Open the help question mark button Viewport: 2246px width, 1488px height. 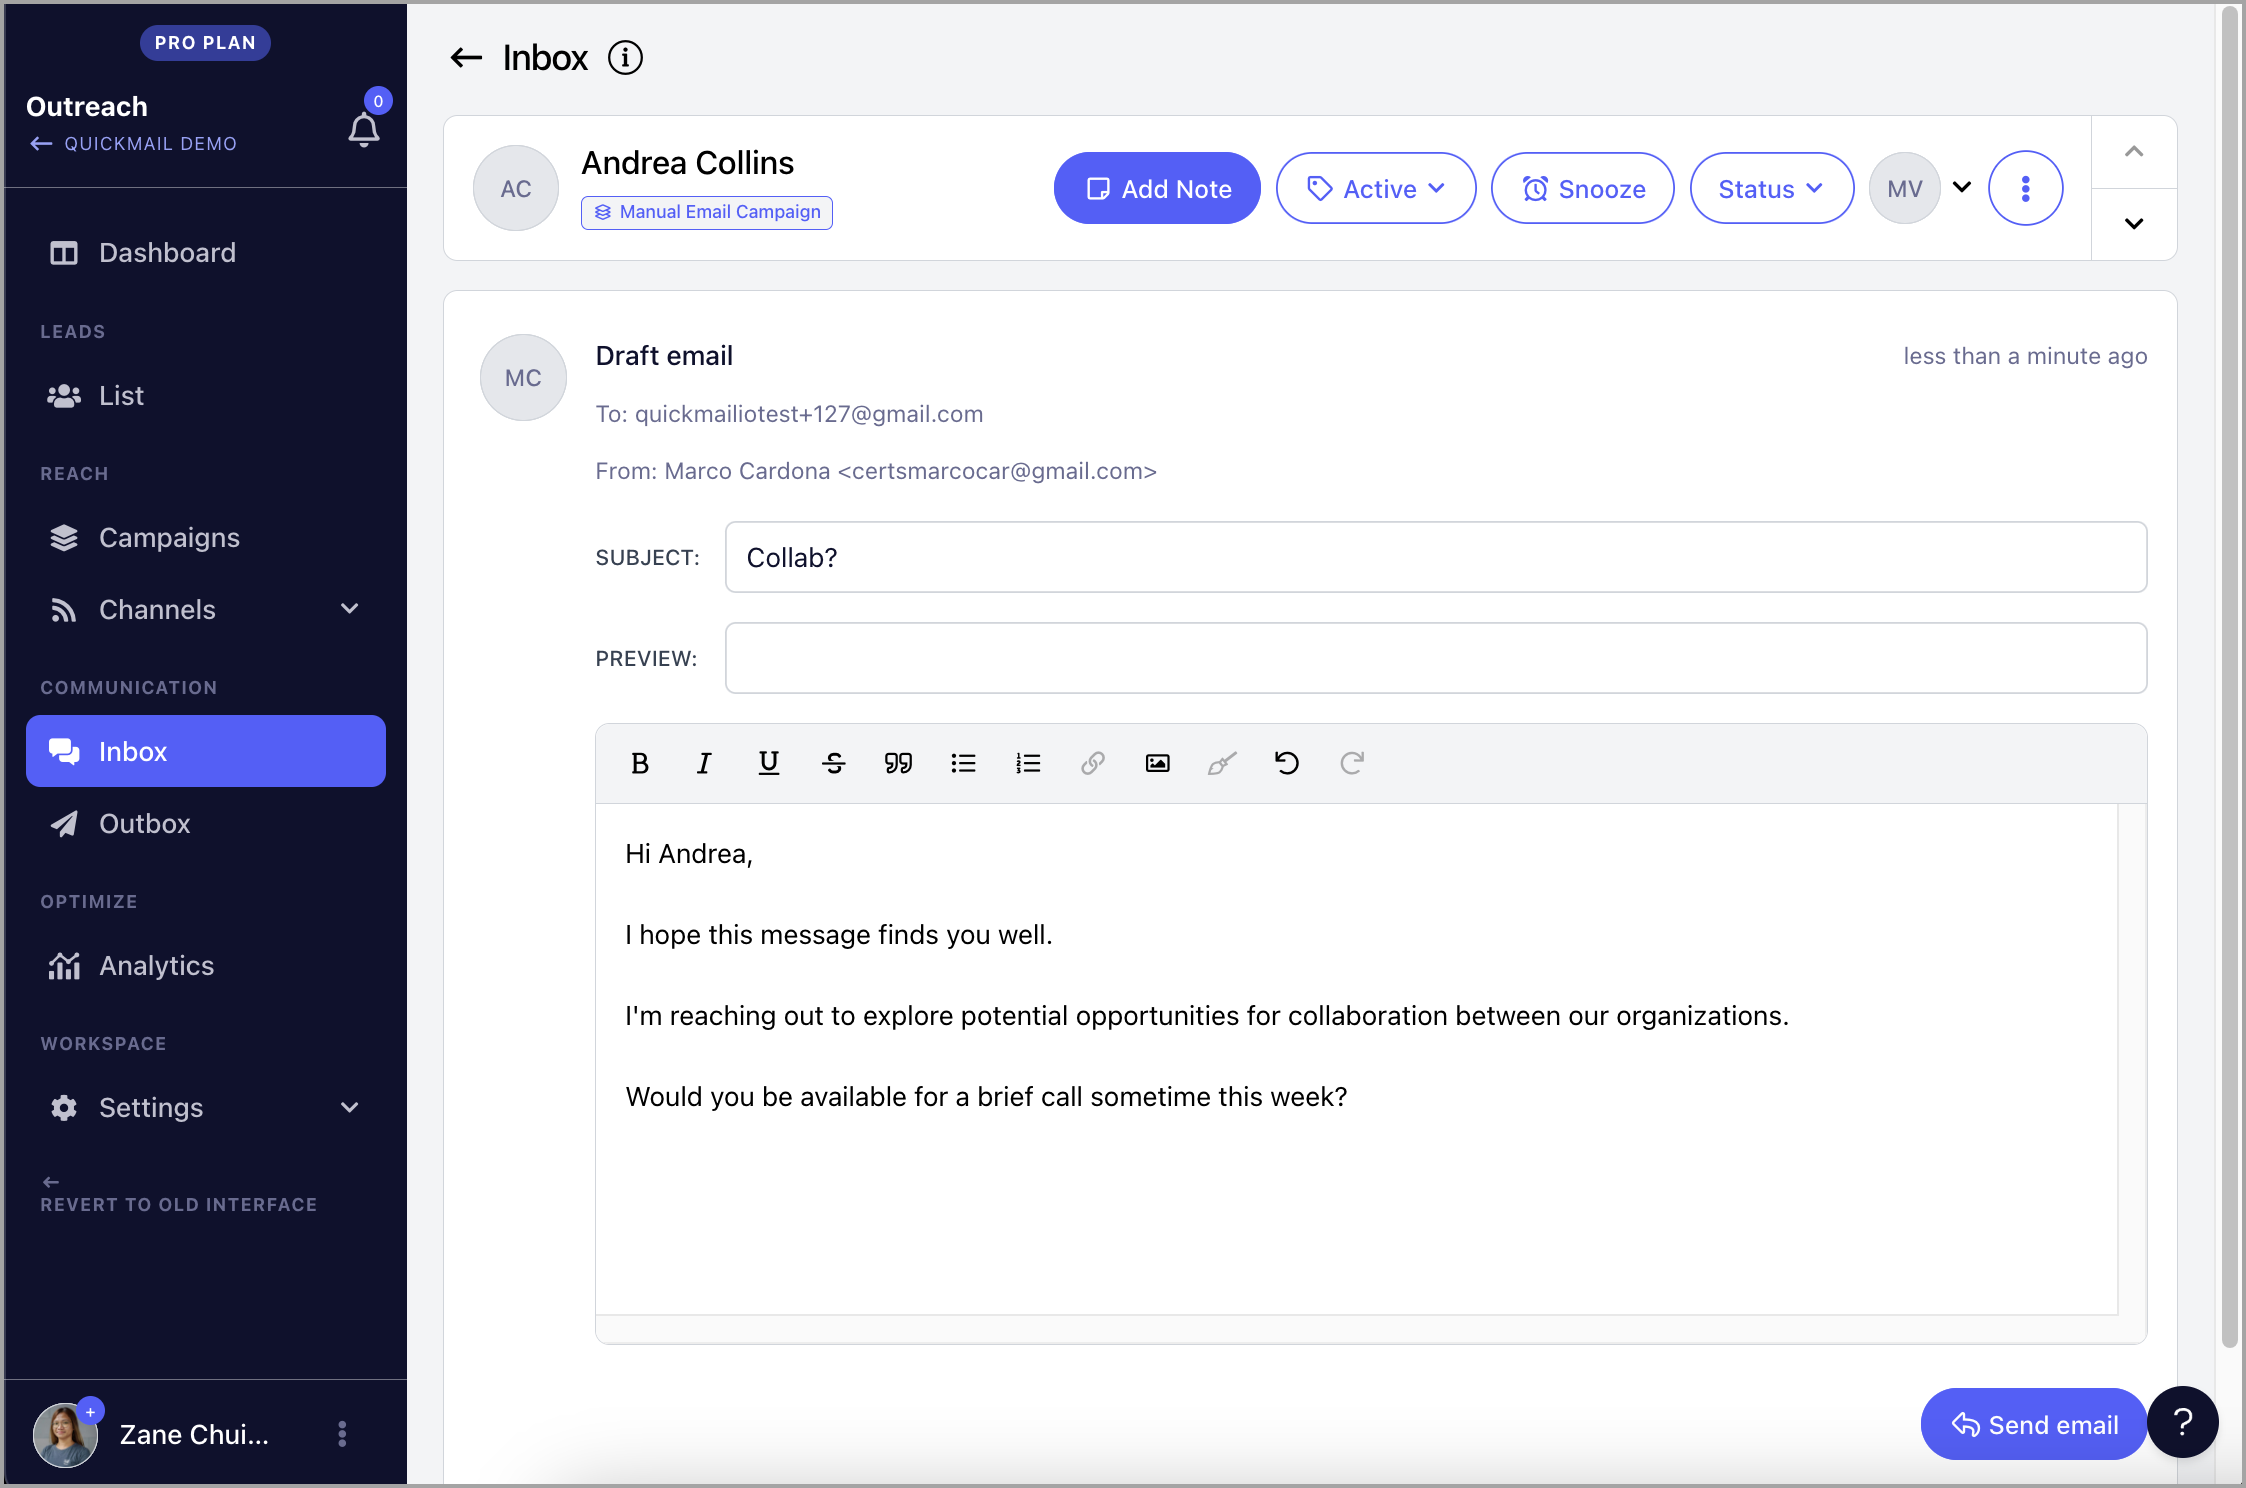coord(2183,1422)
